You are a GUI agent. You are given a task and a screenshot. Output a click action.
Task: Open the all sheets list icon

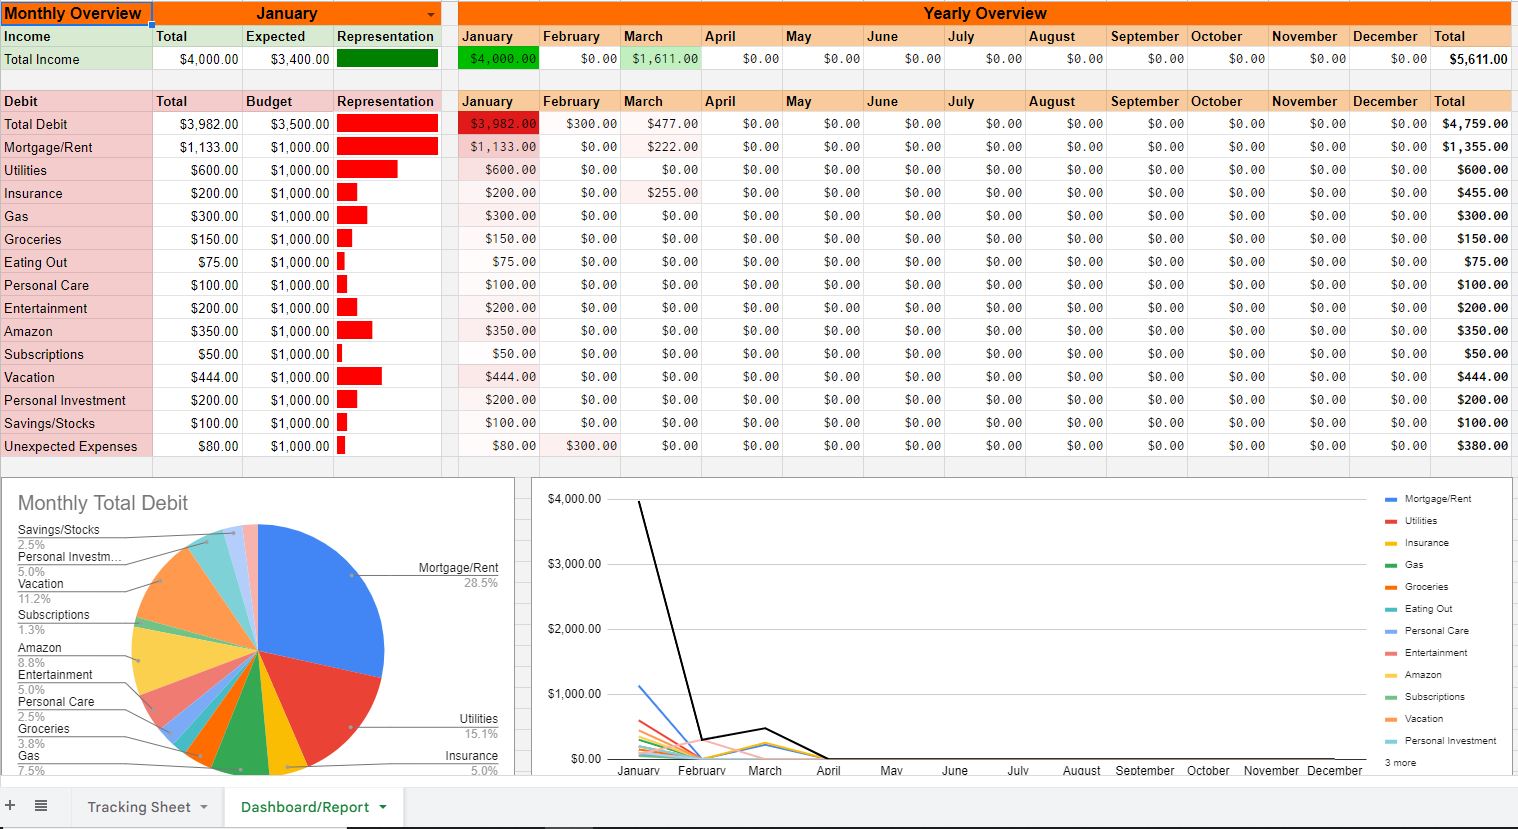click(41, 805)
